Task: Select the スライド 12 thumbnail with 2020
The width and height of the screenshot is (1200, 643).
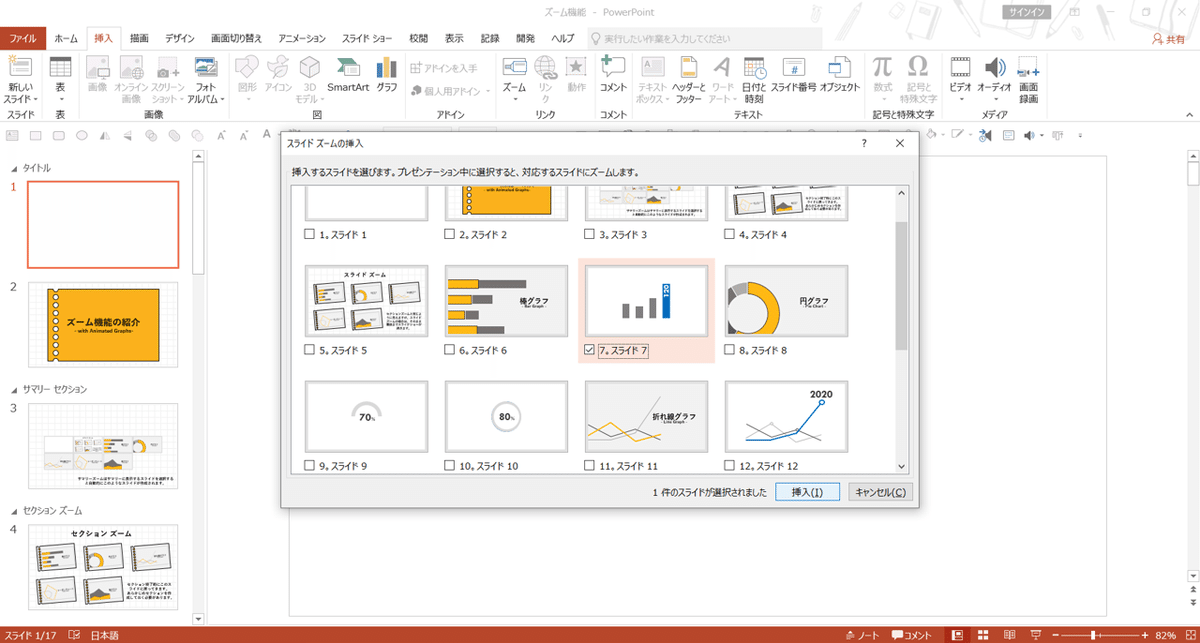Action: pyautogui.click(x=786, y=418)
